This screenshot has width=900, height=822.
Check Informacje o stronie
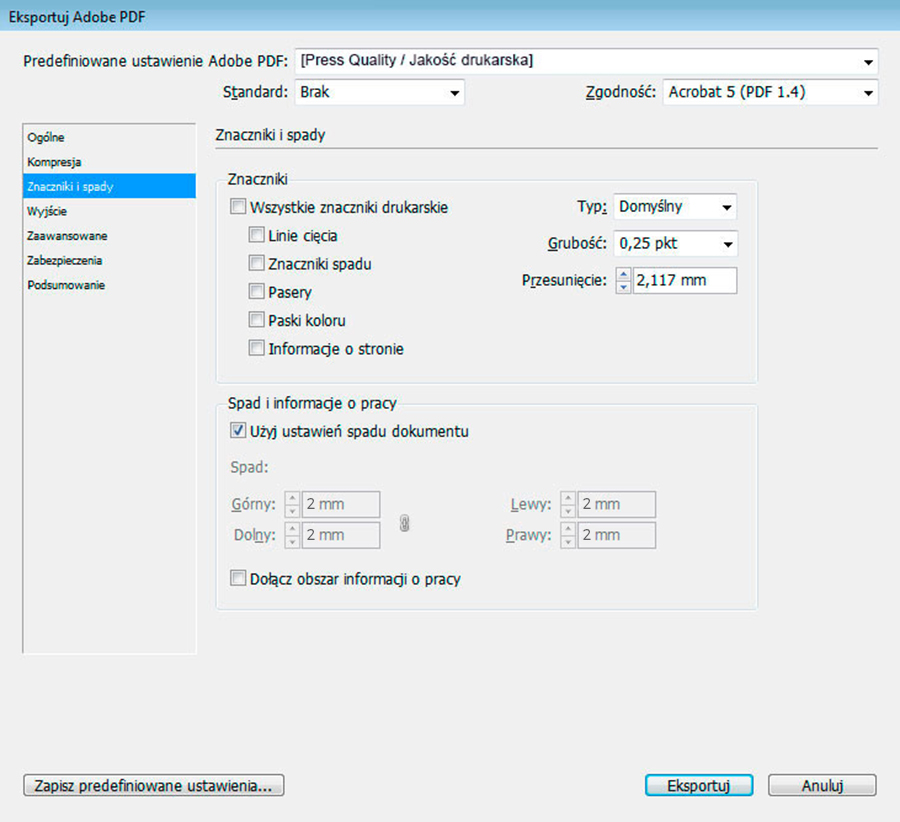pyautogui.click(x=256, y=348)
